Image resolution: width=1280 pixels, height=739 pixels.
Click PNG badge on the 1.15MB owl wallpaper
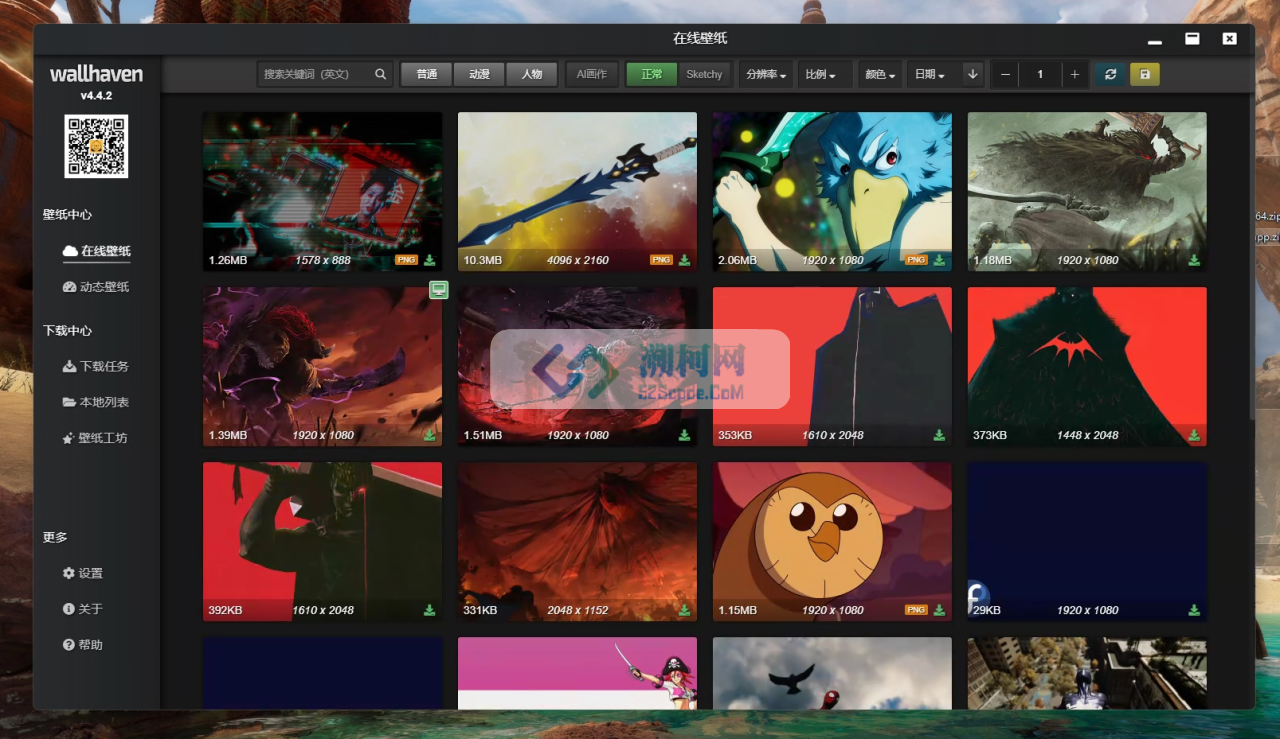(916, 610)
